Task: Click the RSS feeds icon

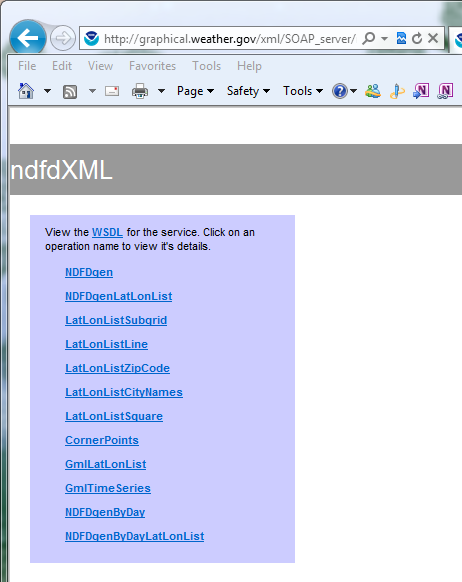Action: click(70, 91)
